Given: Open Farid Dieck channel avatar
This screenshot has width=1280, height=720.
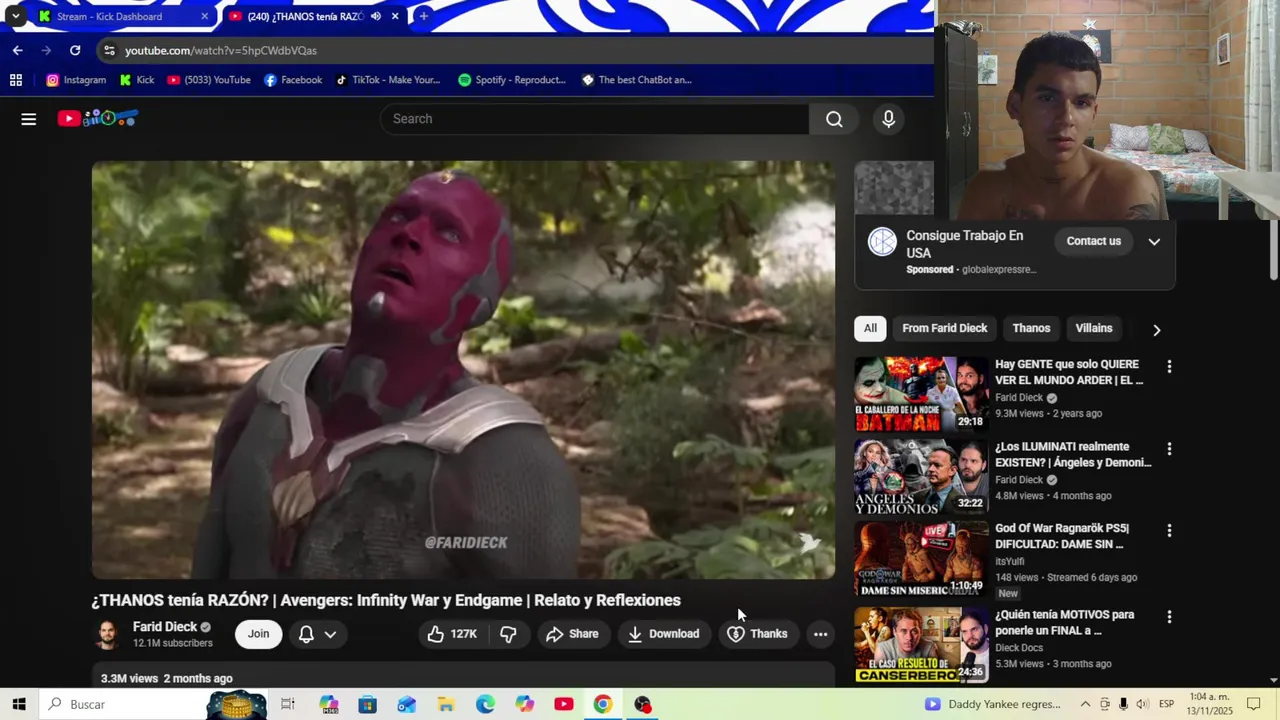Looking at the screenshot, I should [107, 634].
